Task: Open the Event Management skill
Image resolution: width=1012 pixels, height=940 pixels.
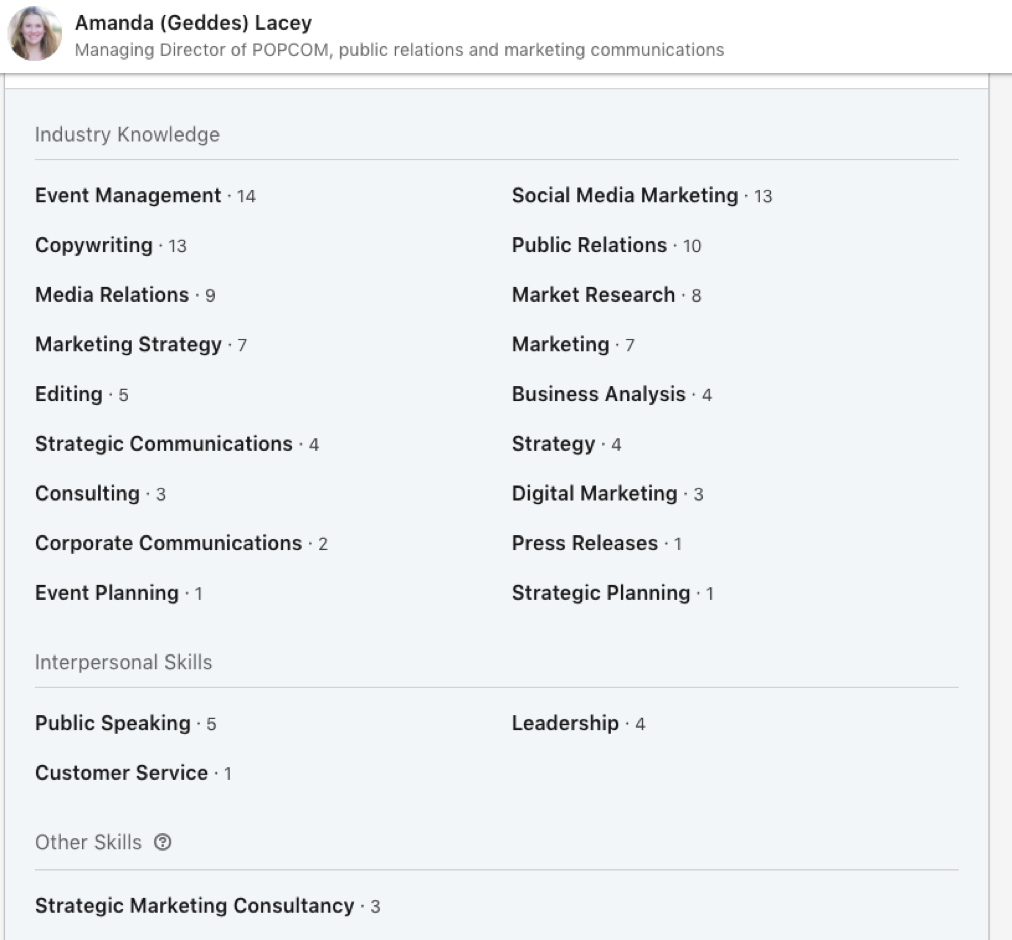Action: (x=128, y=196)
